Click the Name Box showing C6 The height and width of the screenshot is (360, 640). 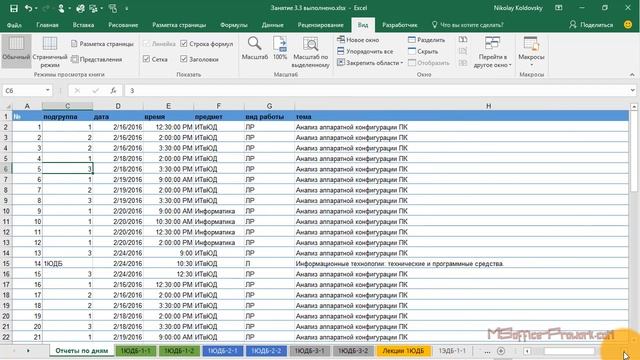pyautogui.click(x=23, y=91)
